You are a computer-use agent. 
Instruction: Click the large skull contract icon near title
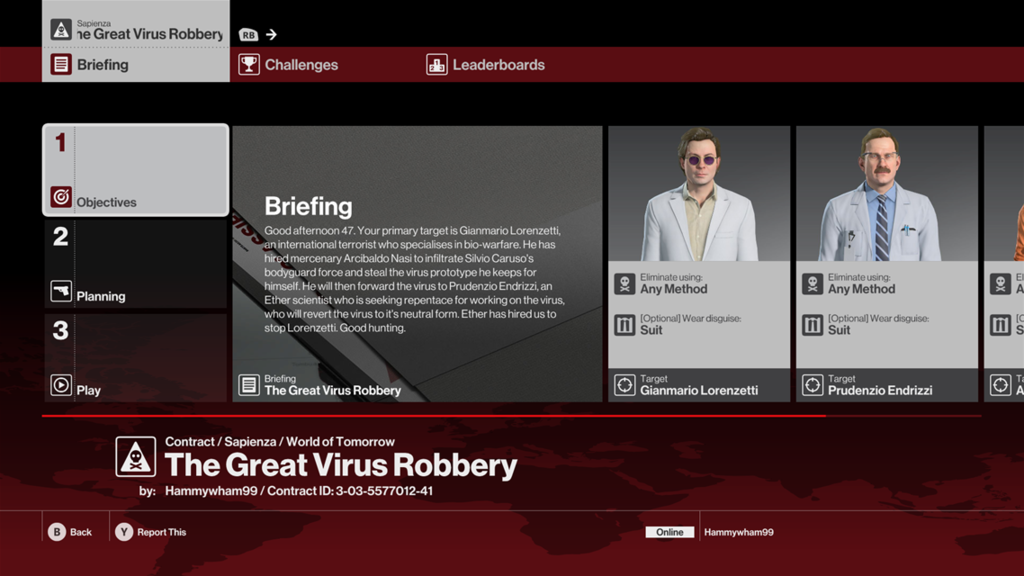[136, 456]
